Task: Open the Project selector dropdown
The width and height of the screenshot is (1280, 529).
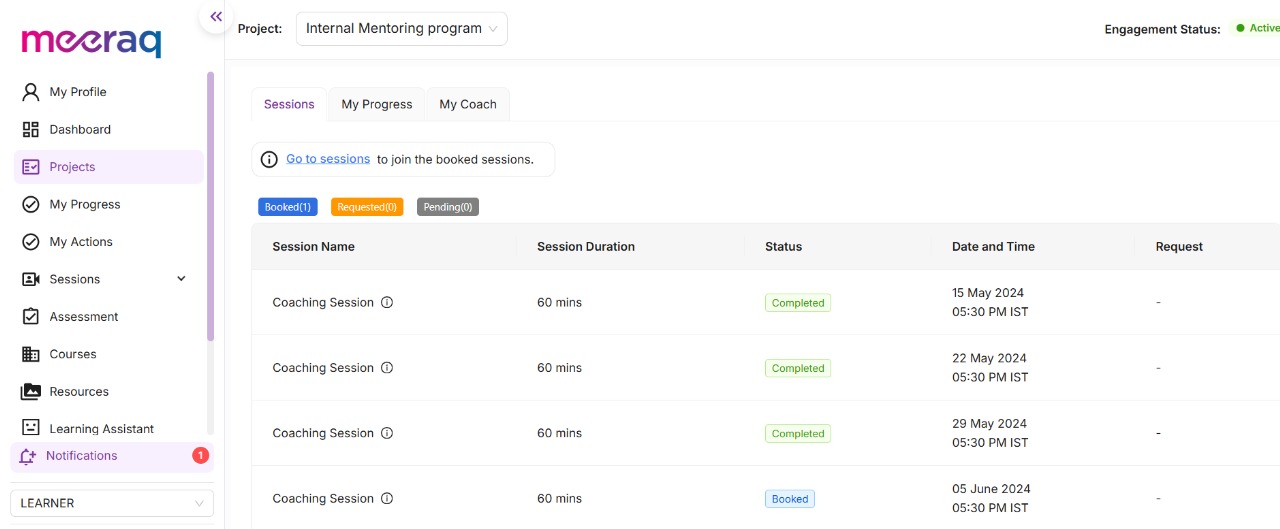Action: (x=402, y=29)
